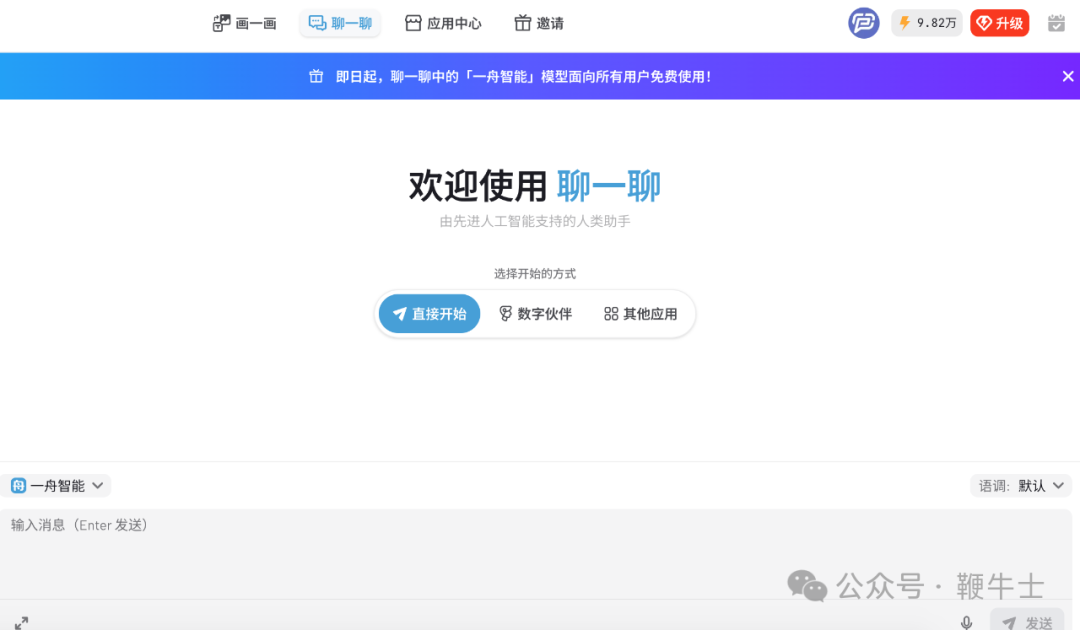Expand the 默认 voice selector

(x=1038, y=485)
